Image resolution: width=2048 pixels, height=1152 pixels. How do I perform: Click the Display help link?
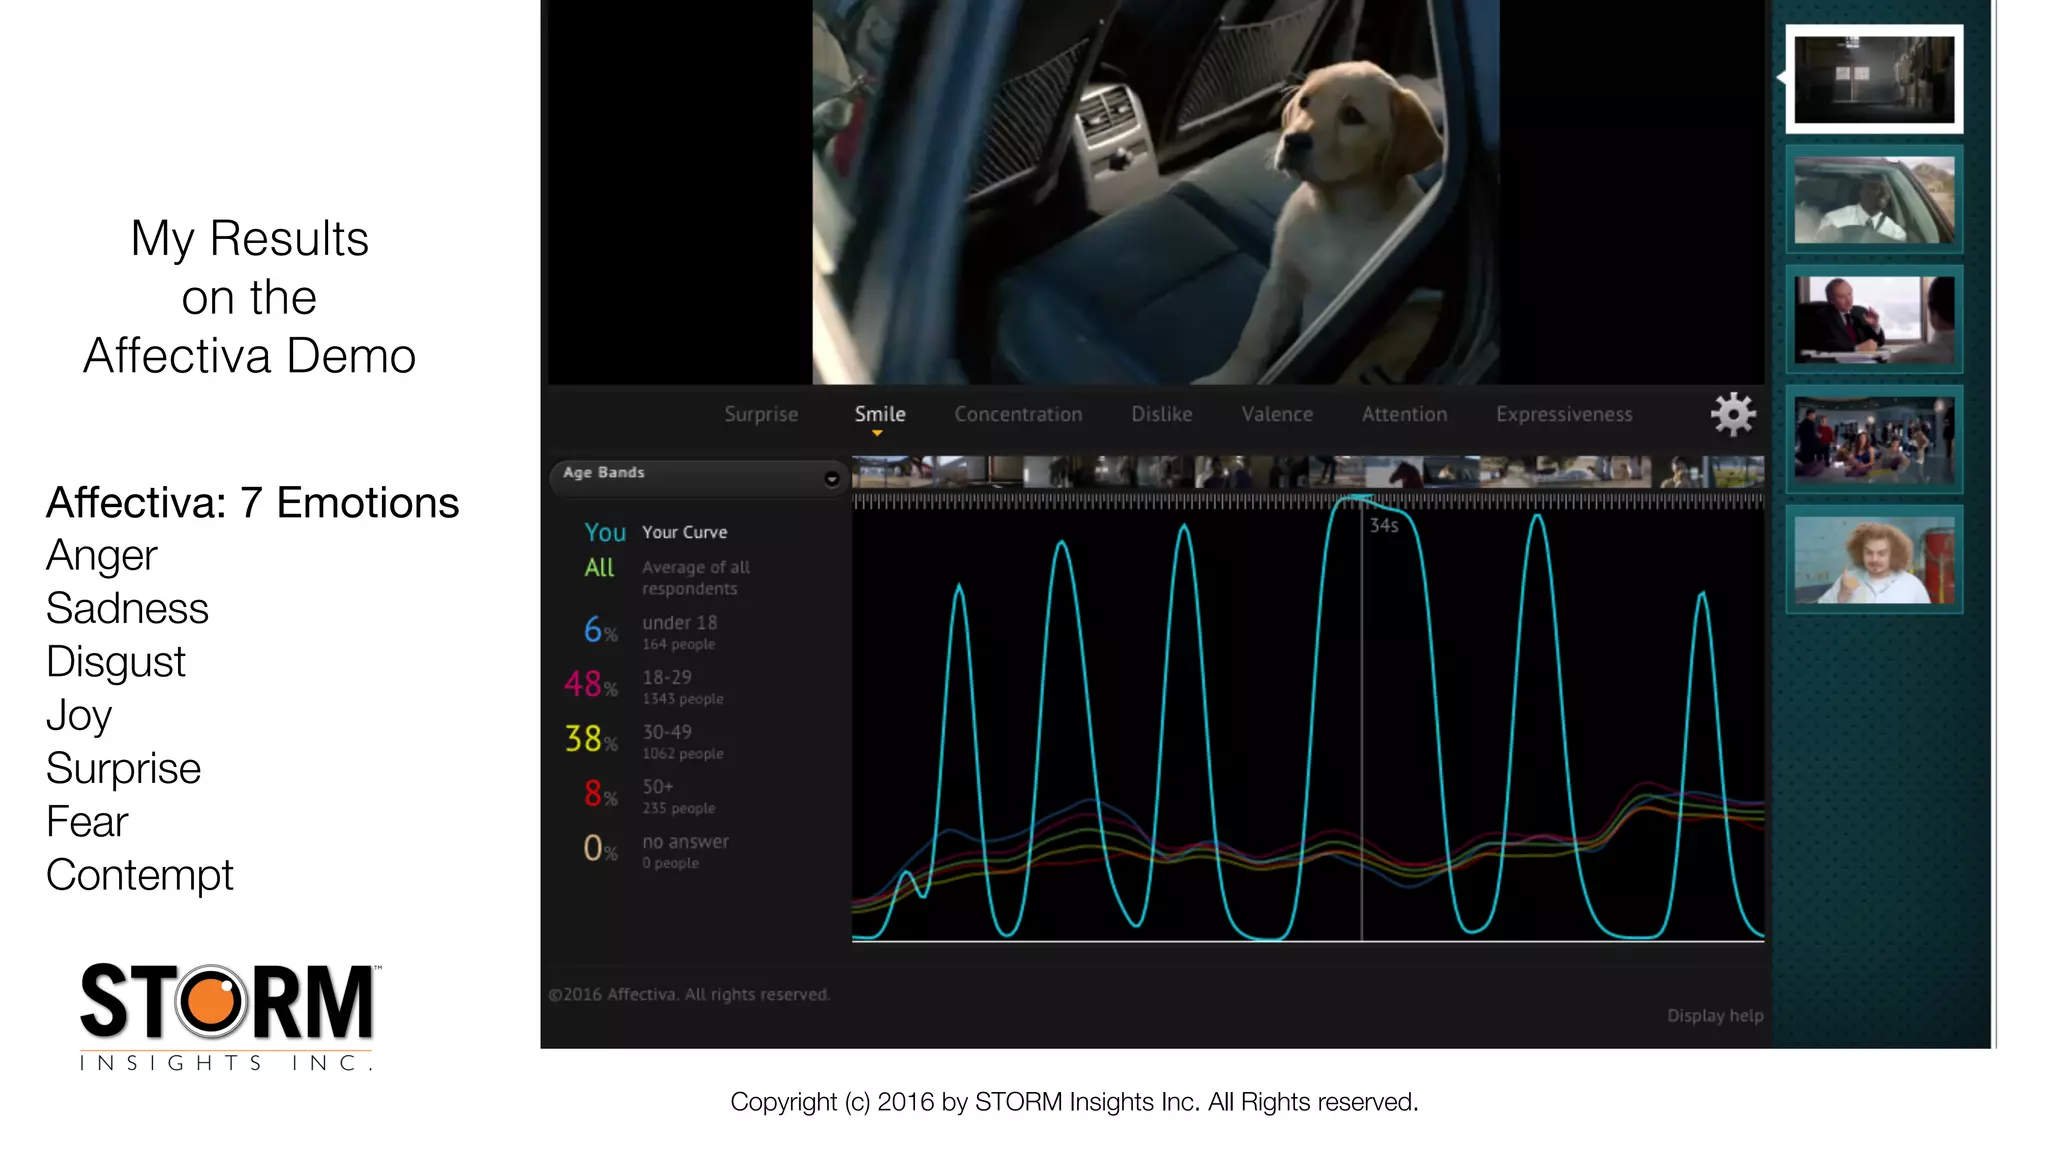click(x=1714, y=1016)
